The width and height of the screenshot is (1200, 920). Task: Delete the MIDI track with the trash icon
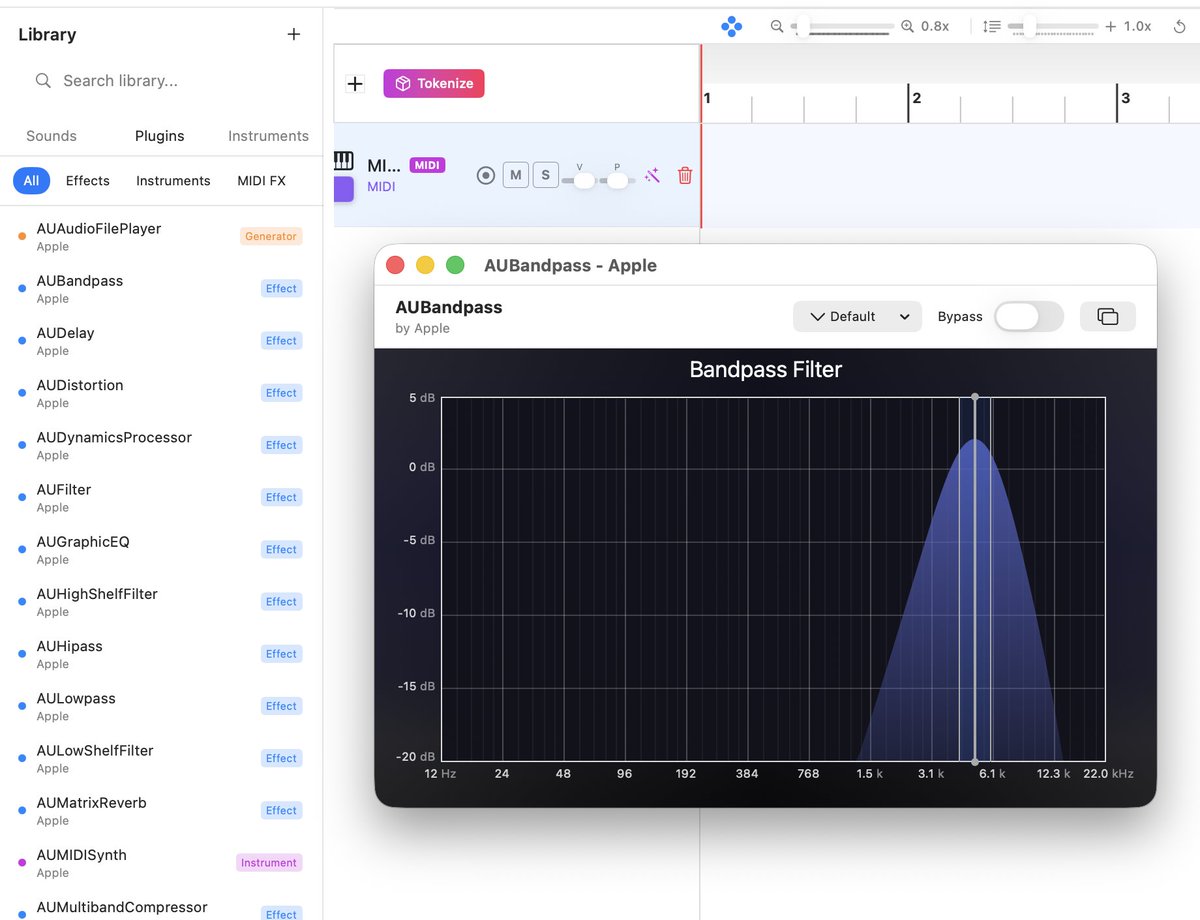[684, 175]
